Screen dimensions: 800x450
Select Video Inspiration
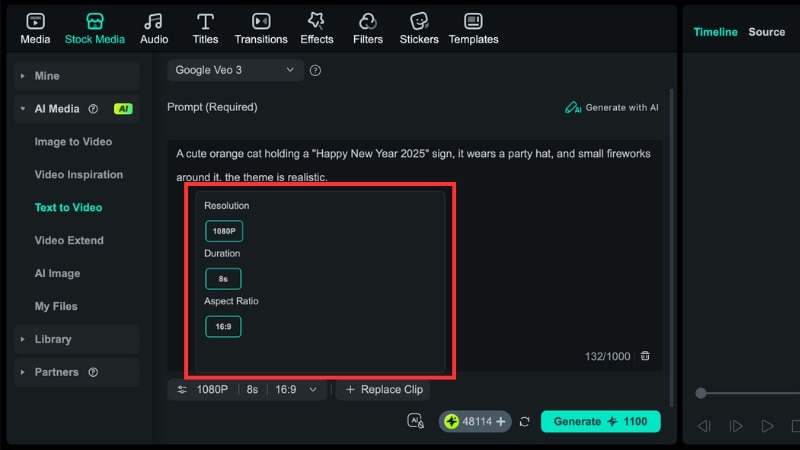(x=79, y=174)
